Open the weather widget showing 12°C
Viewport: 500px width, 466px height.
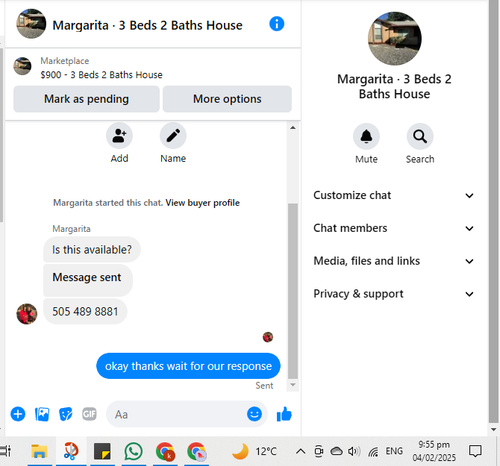(254, 451)
